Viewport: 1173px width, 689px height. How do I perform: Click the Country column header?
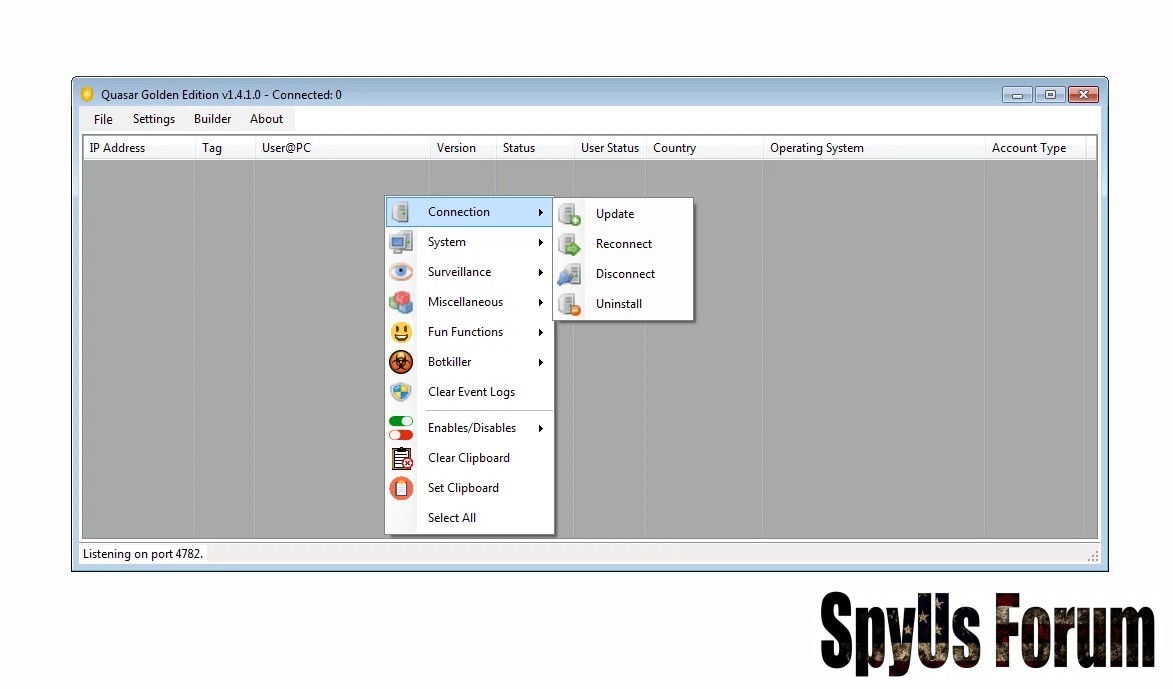[674, 148]
